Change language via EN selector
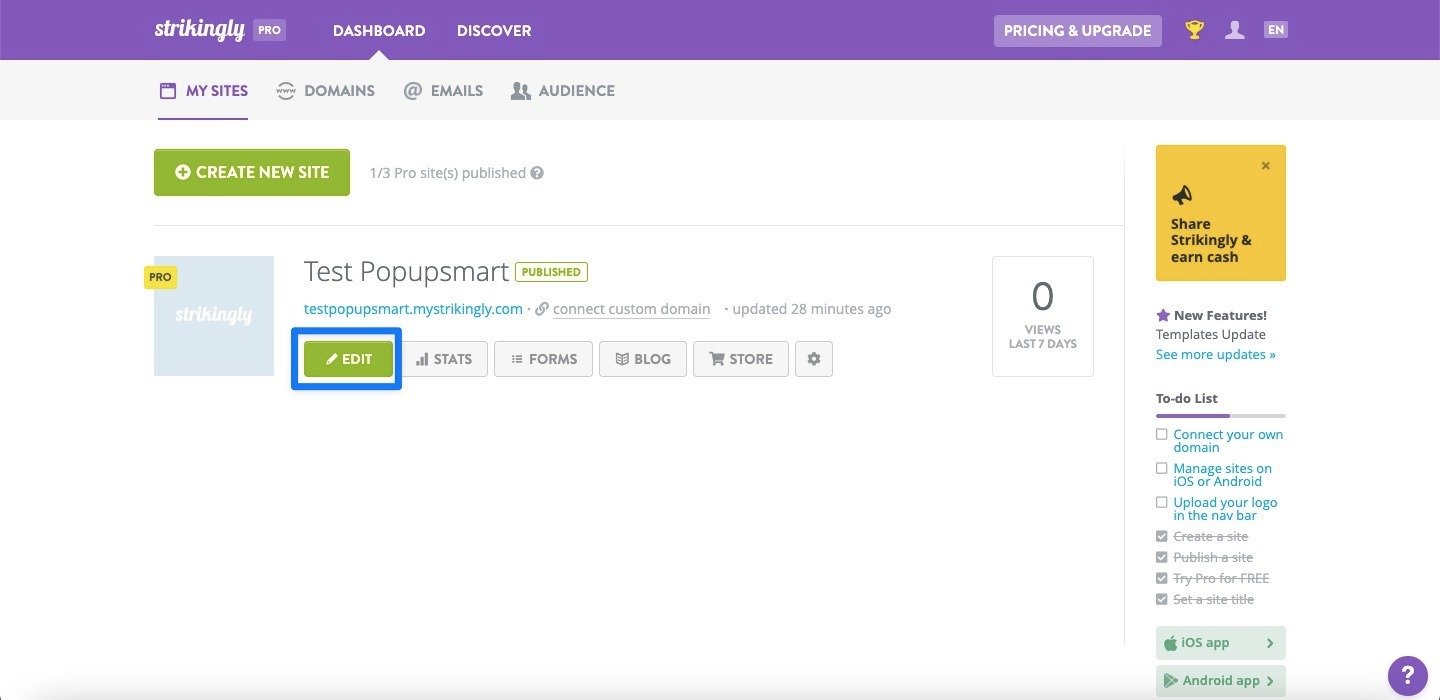Screen dimensions: 1440x700 point(1275,30)
